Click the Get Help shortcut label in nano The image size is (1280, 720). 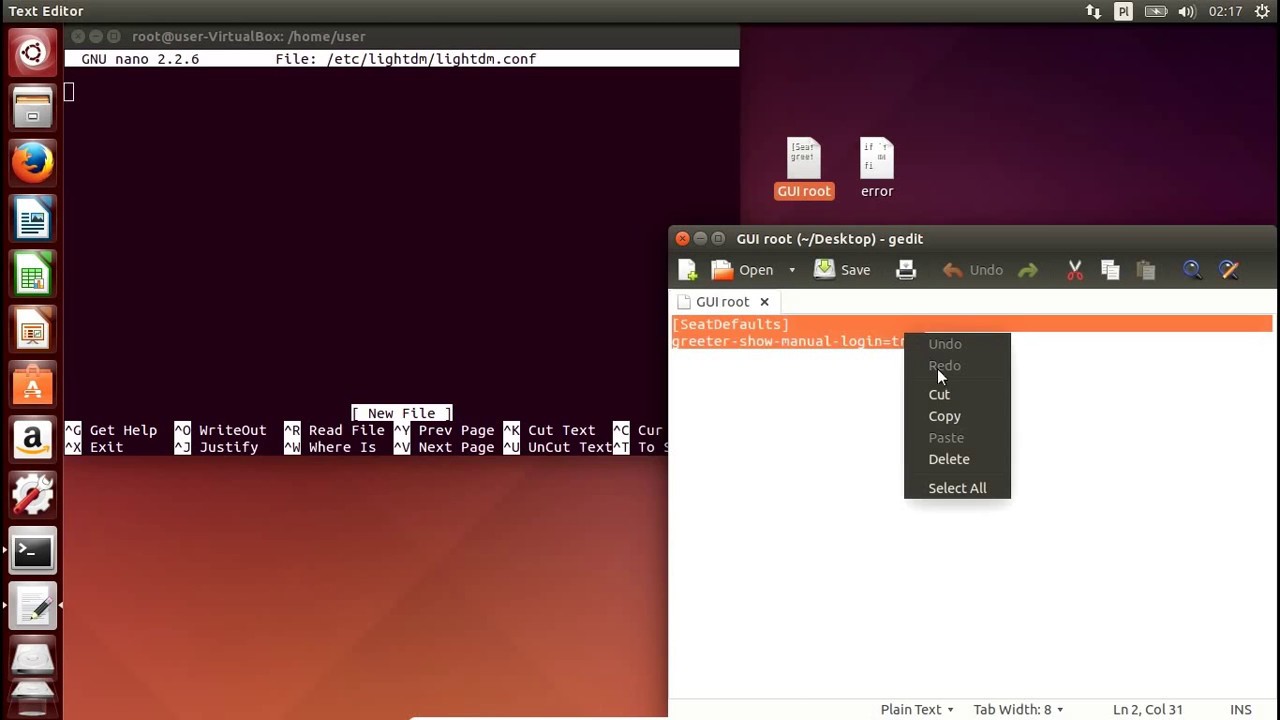(123, 430)
